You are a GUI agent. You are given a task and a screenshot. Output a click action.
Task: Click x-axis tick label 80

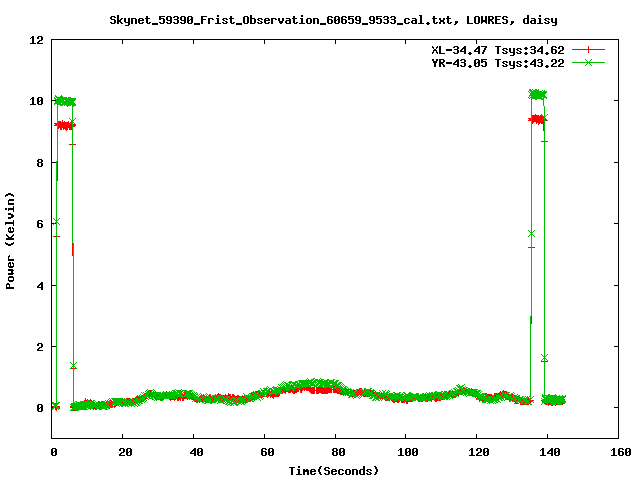click(338, 452)
